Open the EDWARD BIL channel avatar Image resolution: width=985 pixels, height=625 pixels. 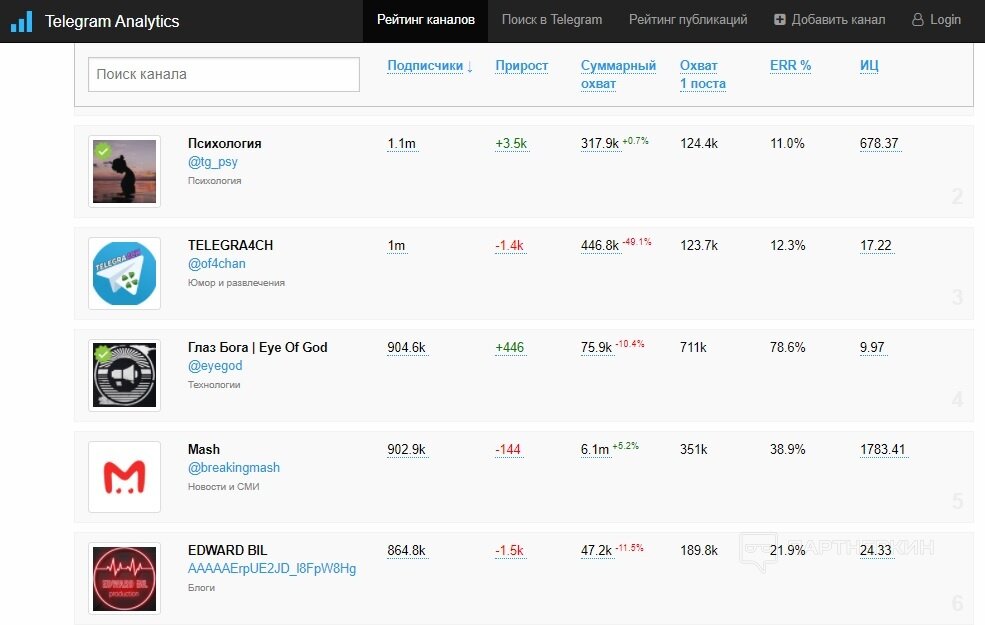tap(124, 578)
